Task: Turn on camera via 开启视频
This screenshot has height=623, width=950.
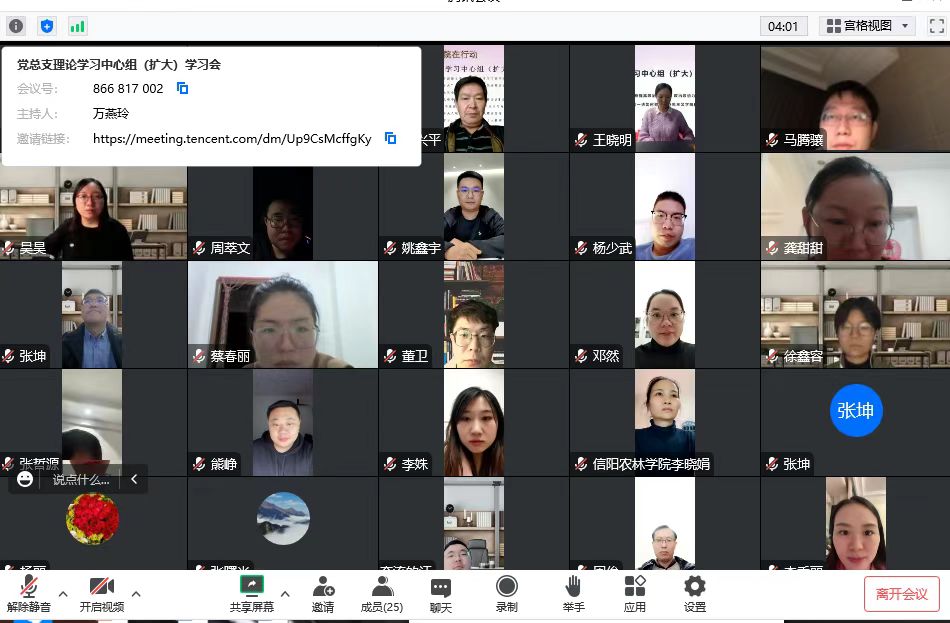Action: point(102,593)
